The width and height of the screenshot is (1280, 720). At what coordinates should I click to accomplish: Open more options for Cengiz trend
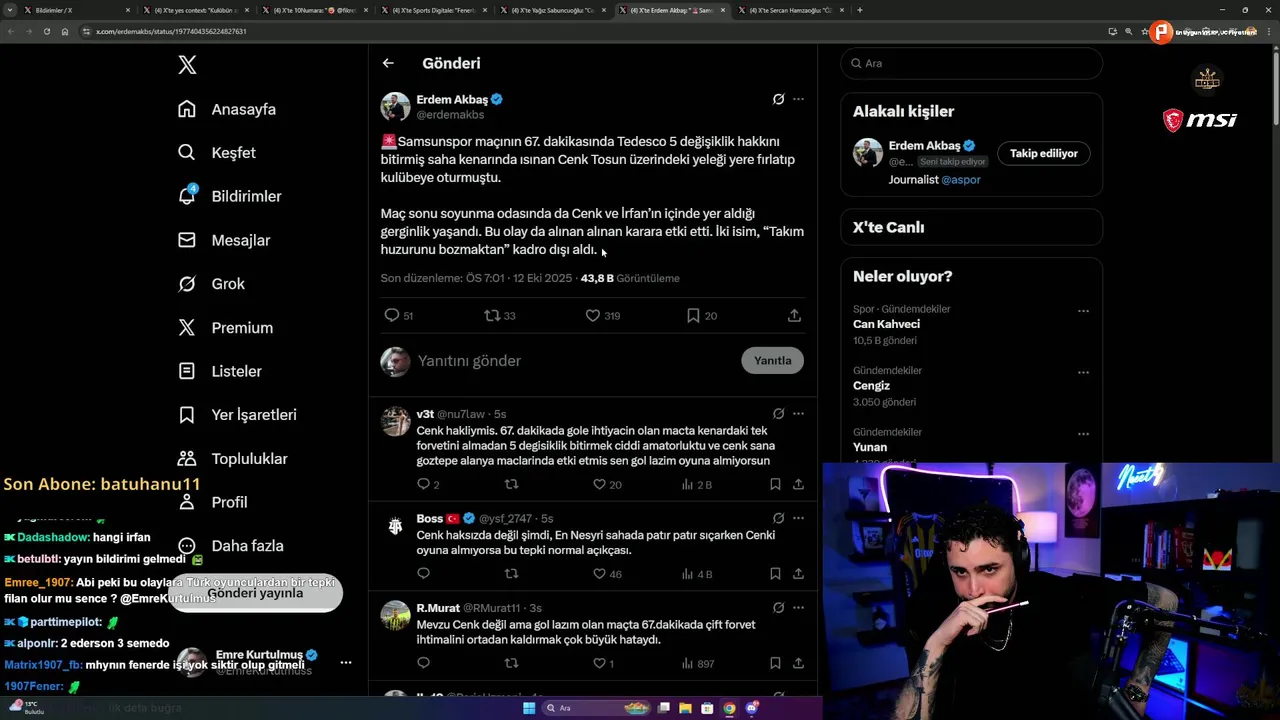[x=1083, y=372]
